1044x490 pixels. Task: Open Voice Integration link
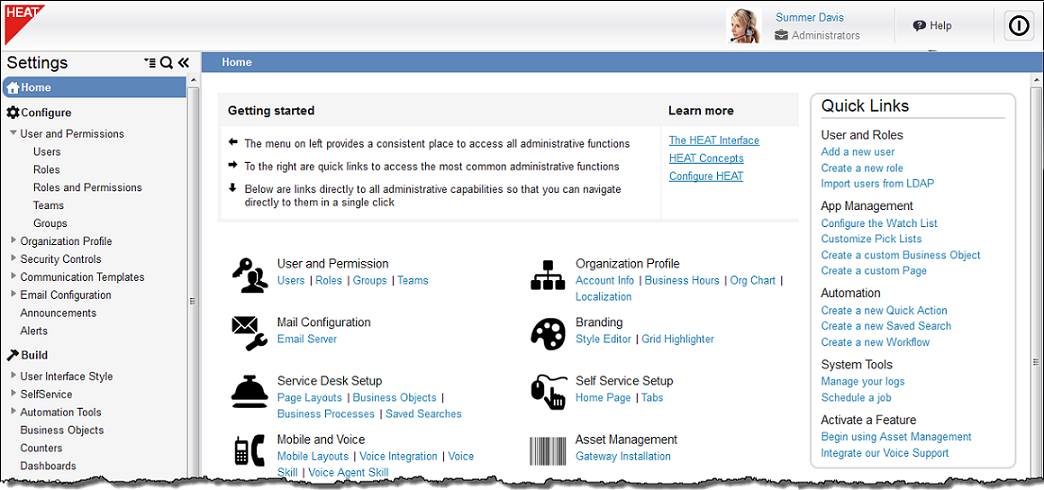point(399,456)
